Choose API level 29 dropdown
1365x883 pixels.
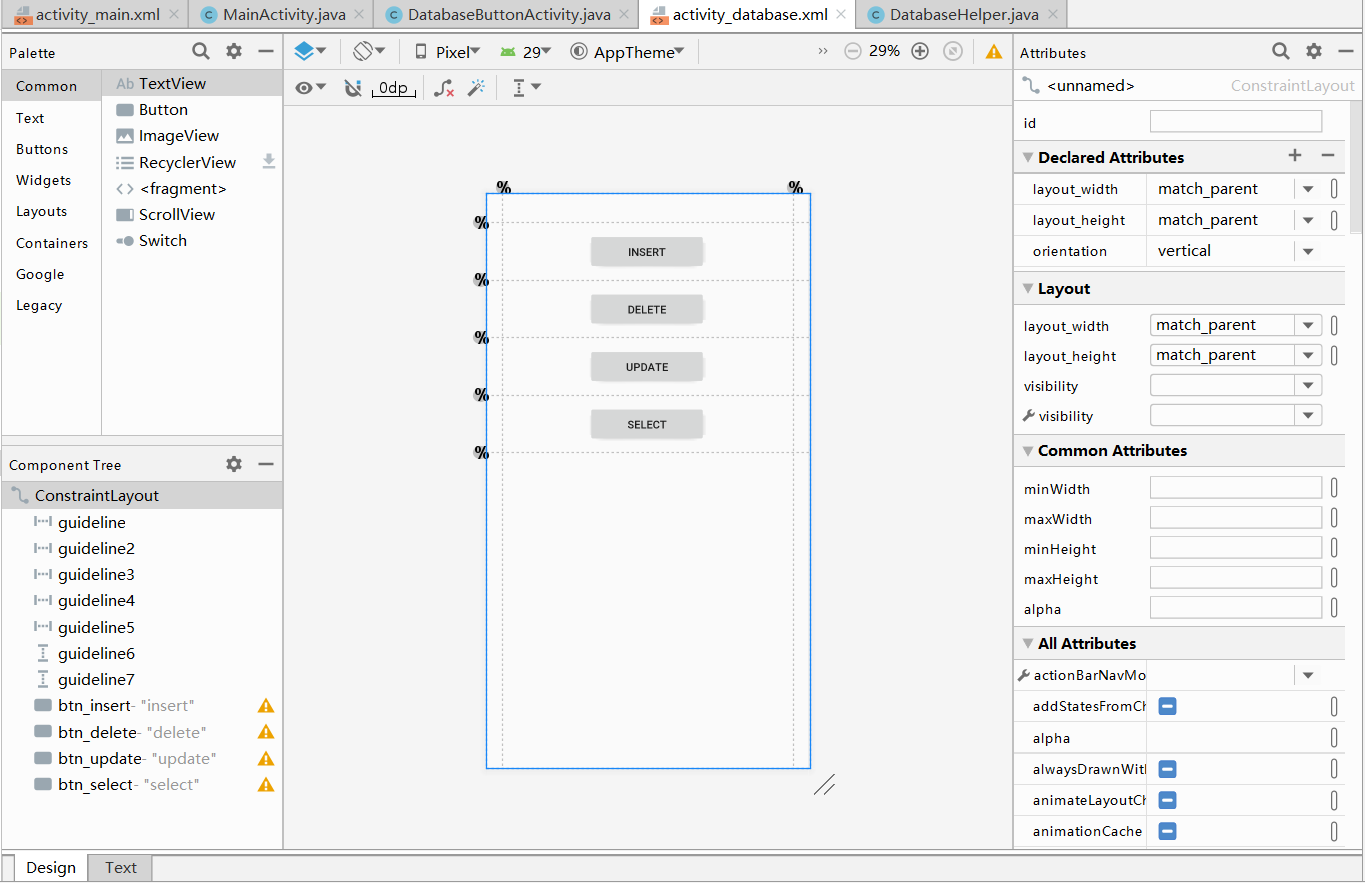coord(526,52)
